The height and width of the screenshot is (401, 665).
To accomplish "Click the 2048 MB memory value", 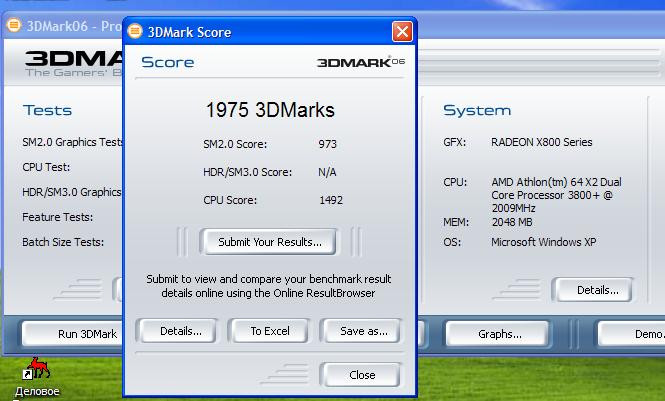I will [x=512, y=222].
